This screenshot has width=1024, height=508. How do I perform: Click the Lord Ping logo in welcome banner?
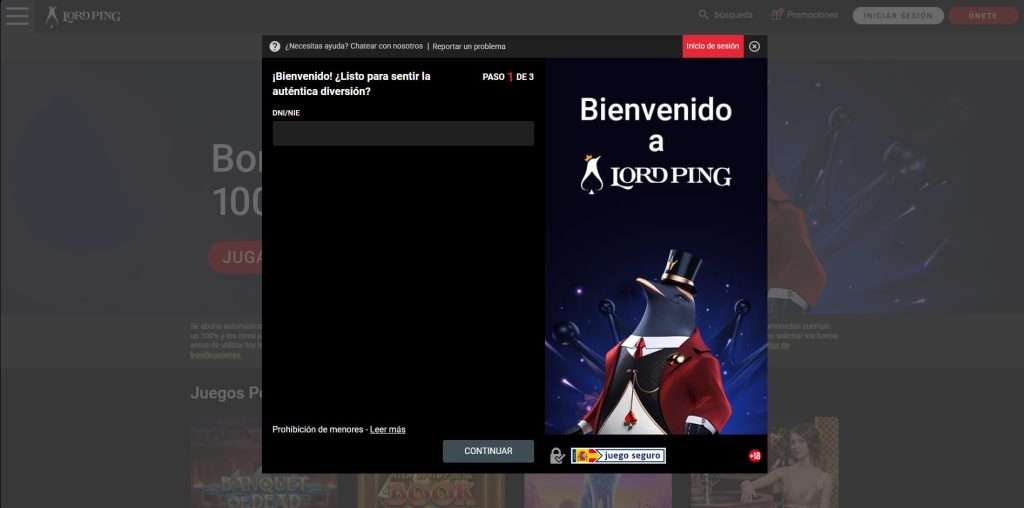656,174
